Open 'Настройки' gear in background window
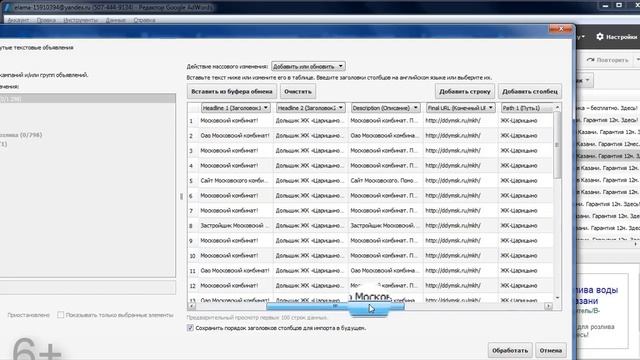Screen dimensions: 640x360 tap(616, 37)
